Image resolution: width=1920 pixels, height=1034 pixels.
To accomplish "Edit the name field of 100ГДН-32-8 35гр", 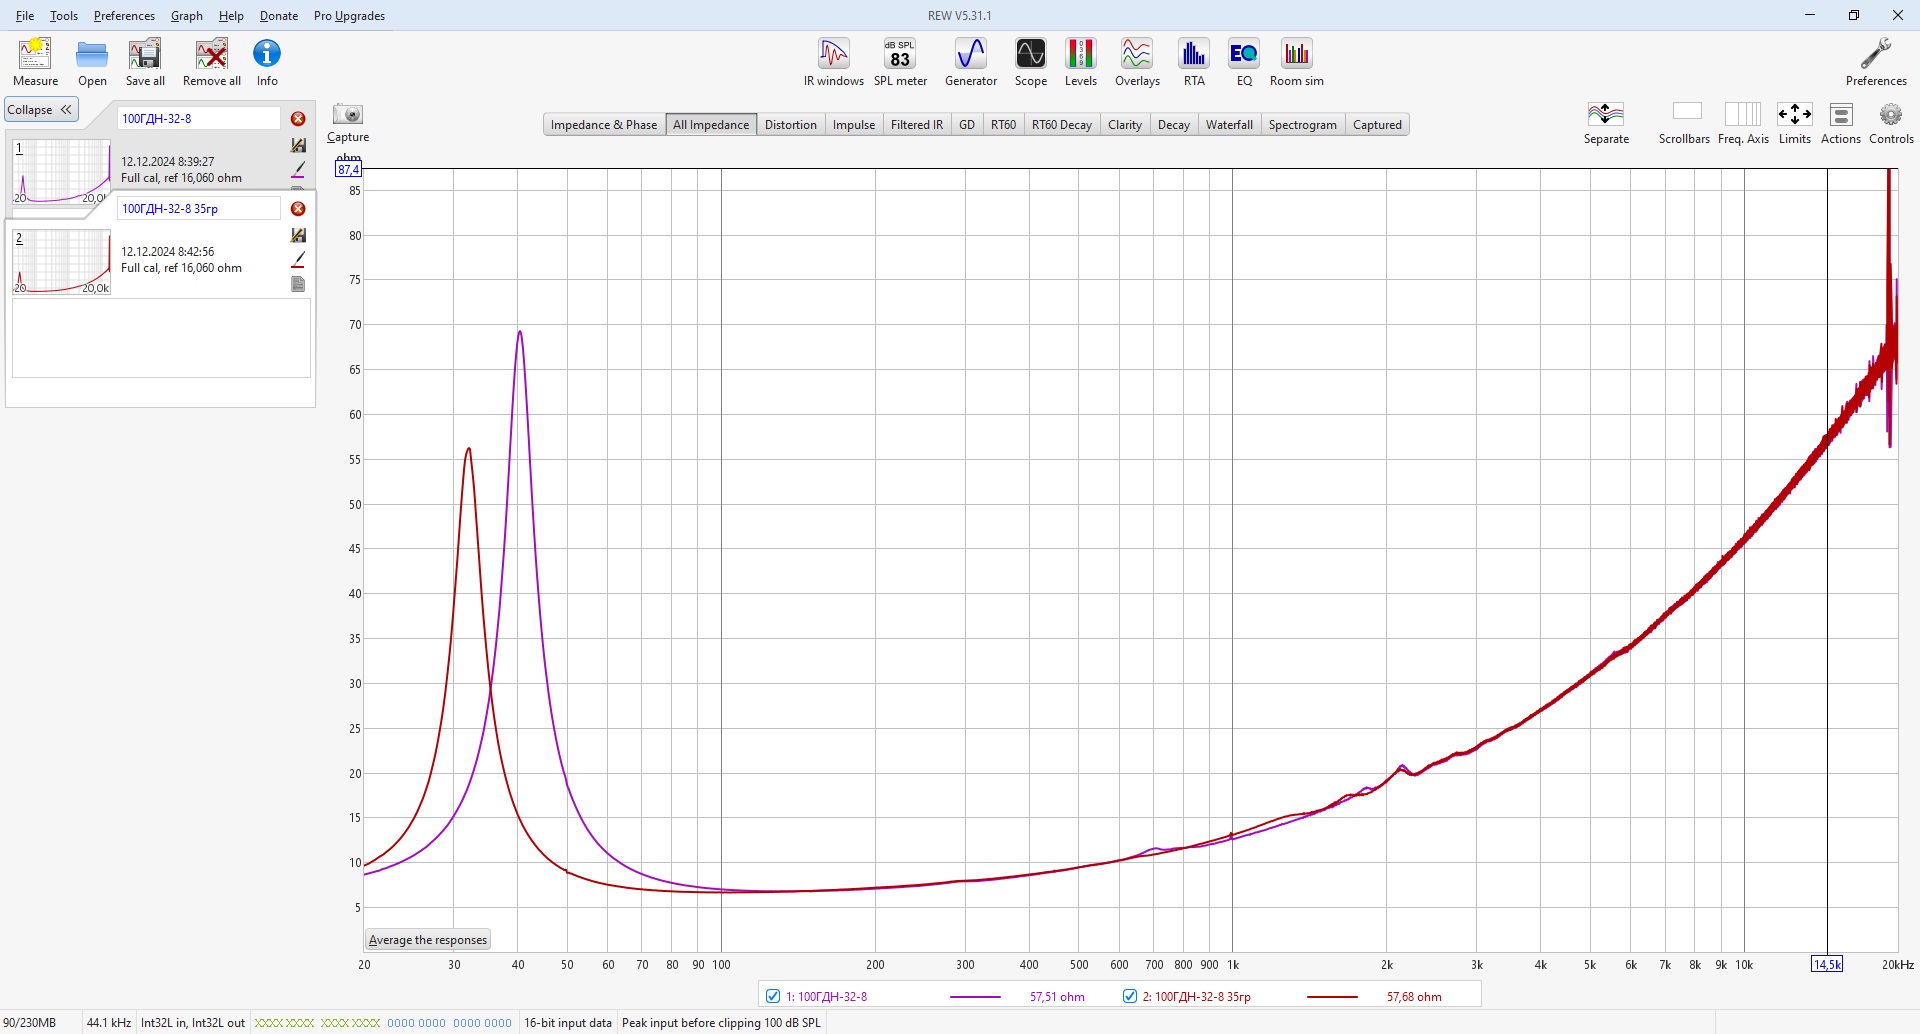I will click(x=199, y=209).
